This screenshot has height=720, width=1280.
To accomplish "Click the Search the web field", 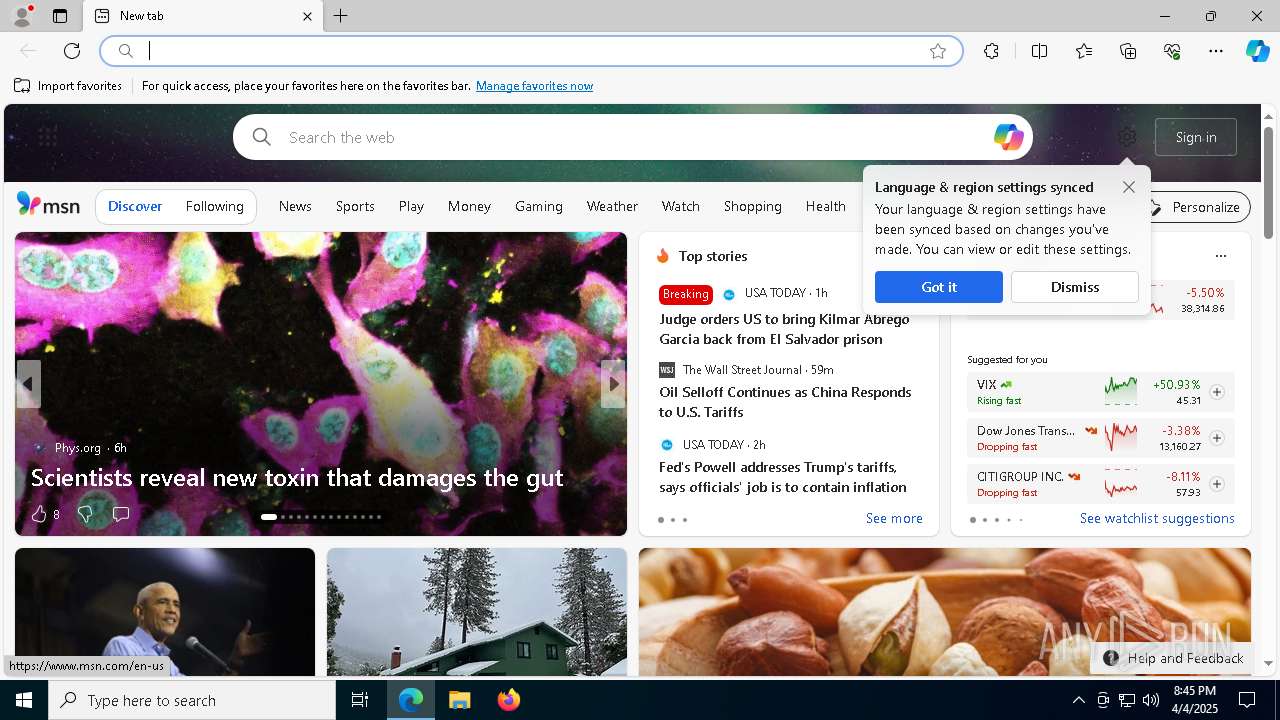I will click(x=632, y=137).
